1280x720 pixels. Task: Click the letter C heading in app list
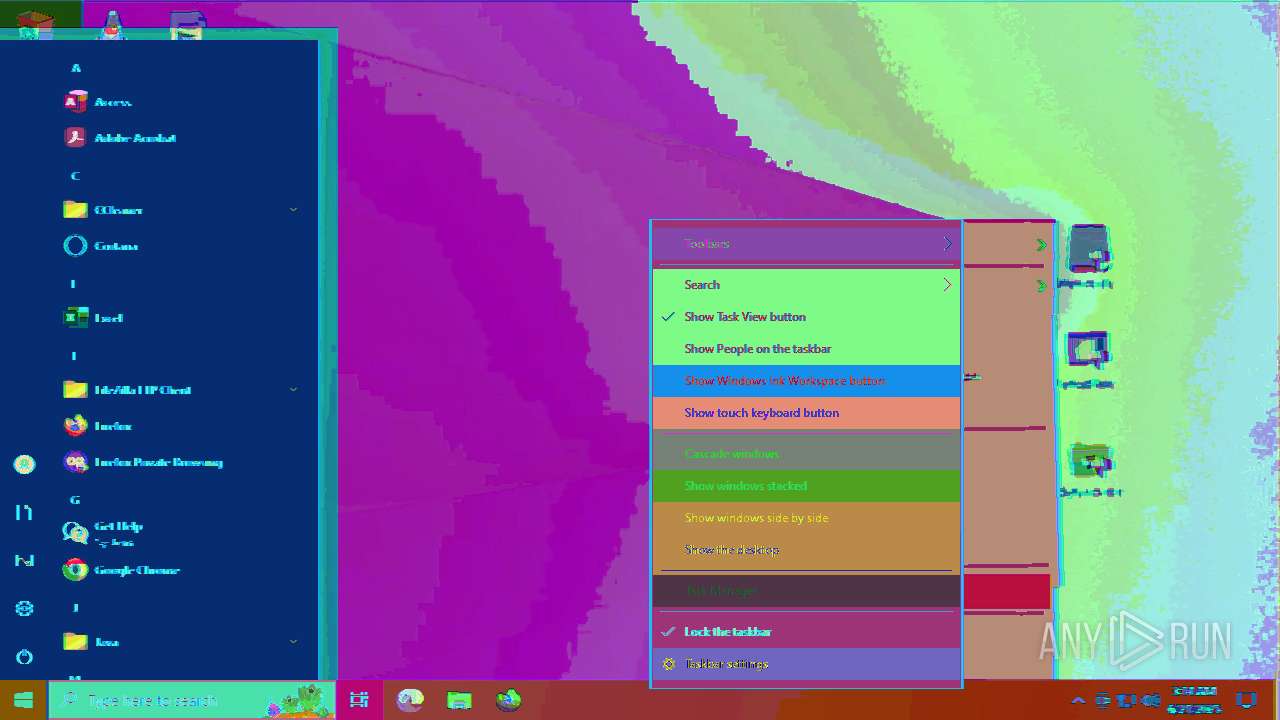[x=75, y=176]
